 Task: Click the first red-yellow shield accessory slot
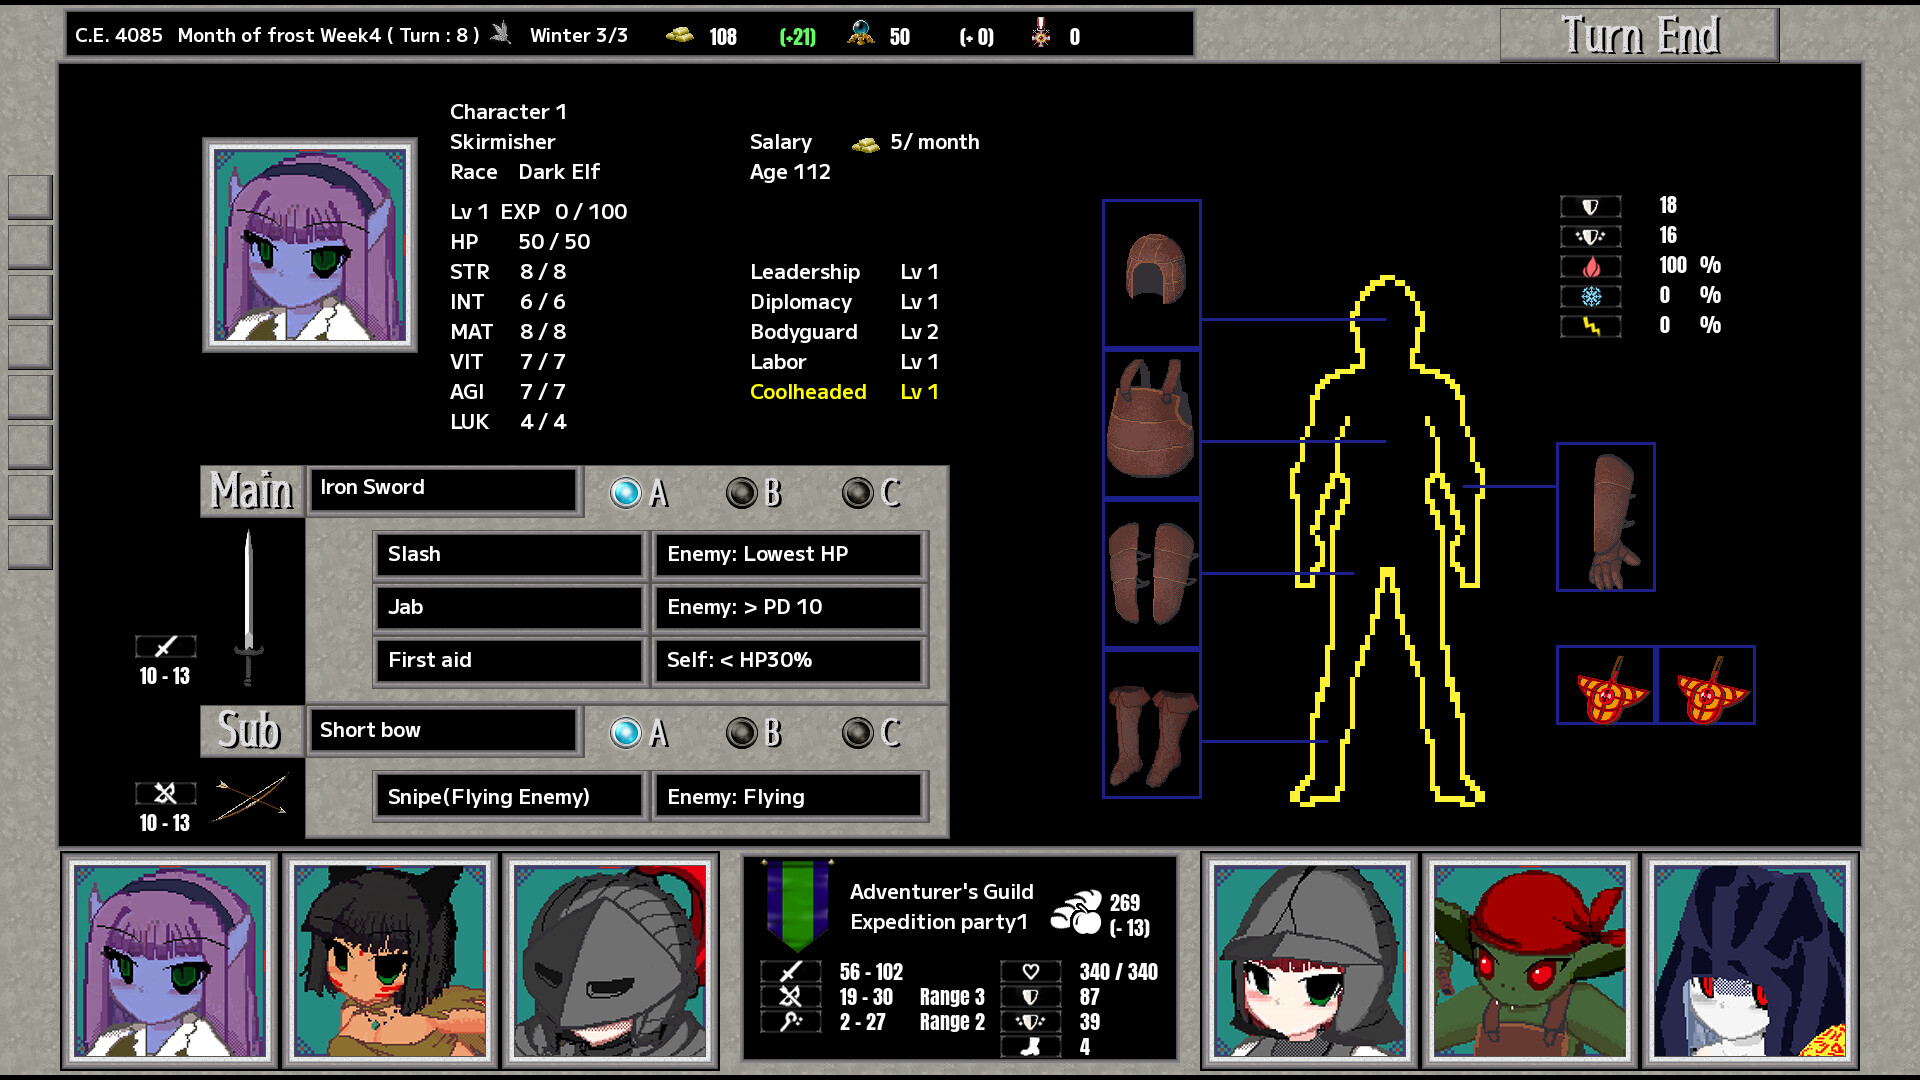[1605, 685]
